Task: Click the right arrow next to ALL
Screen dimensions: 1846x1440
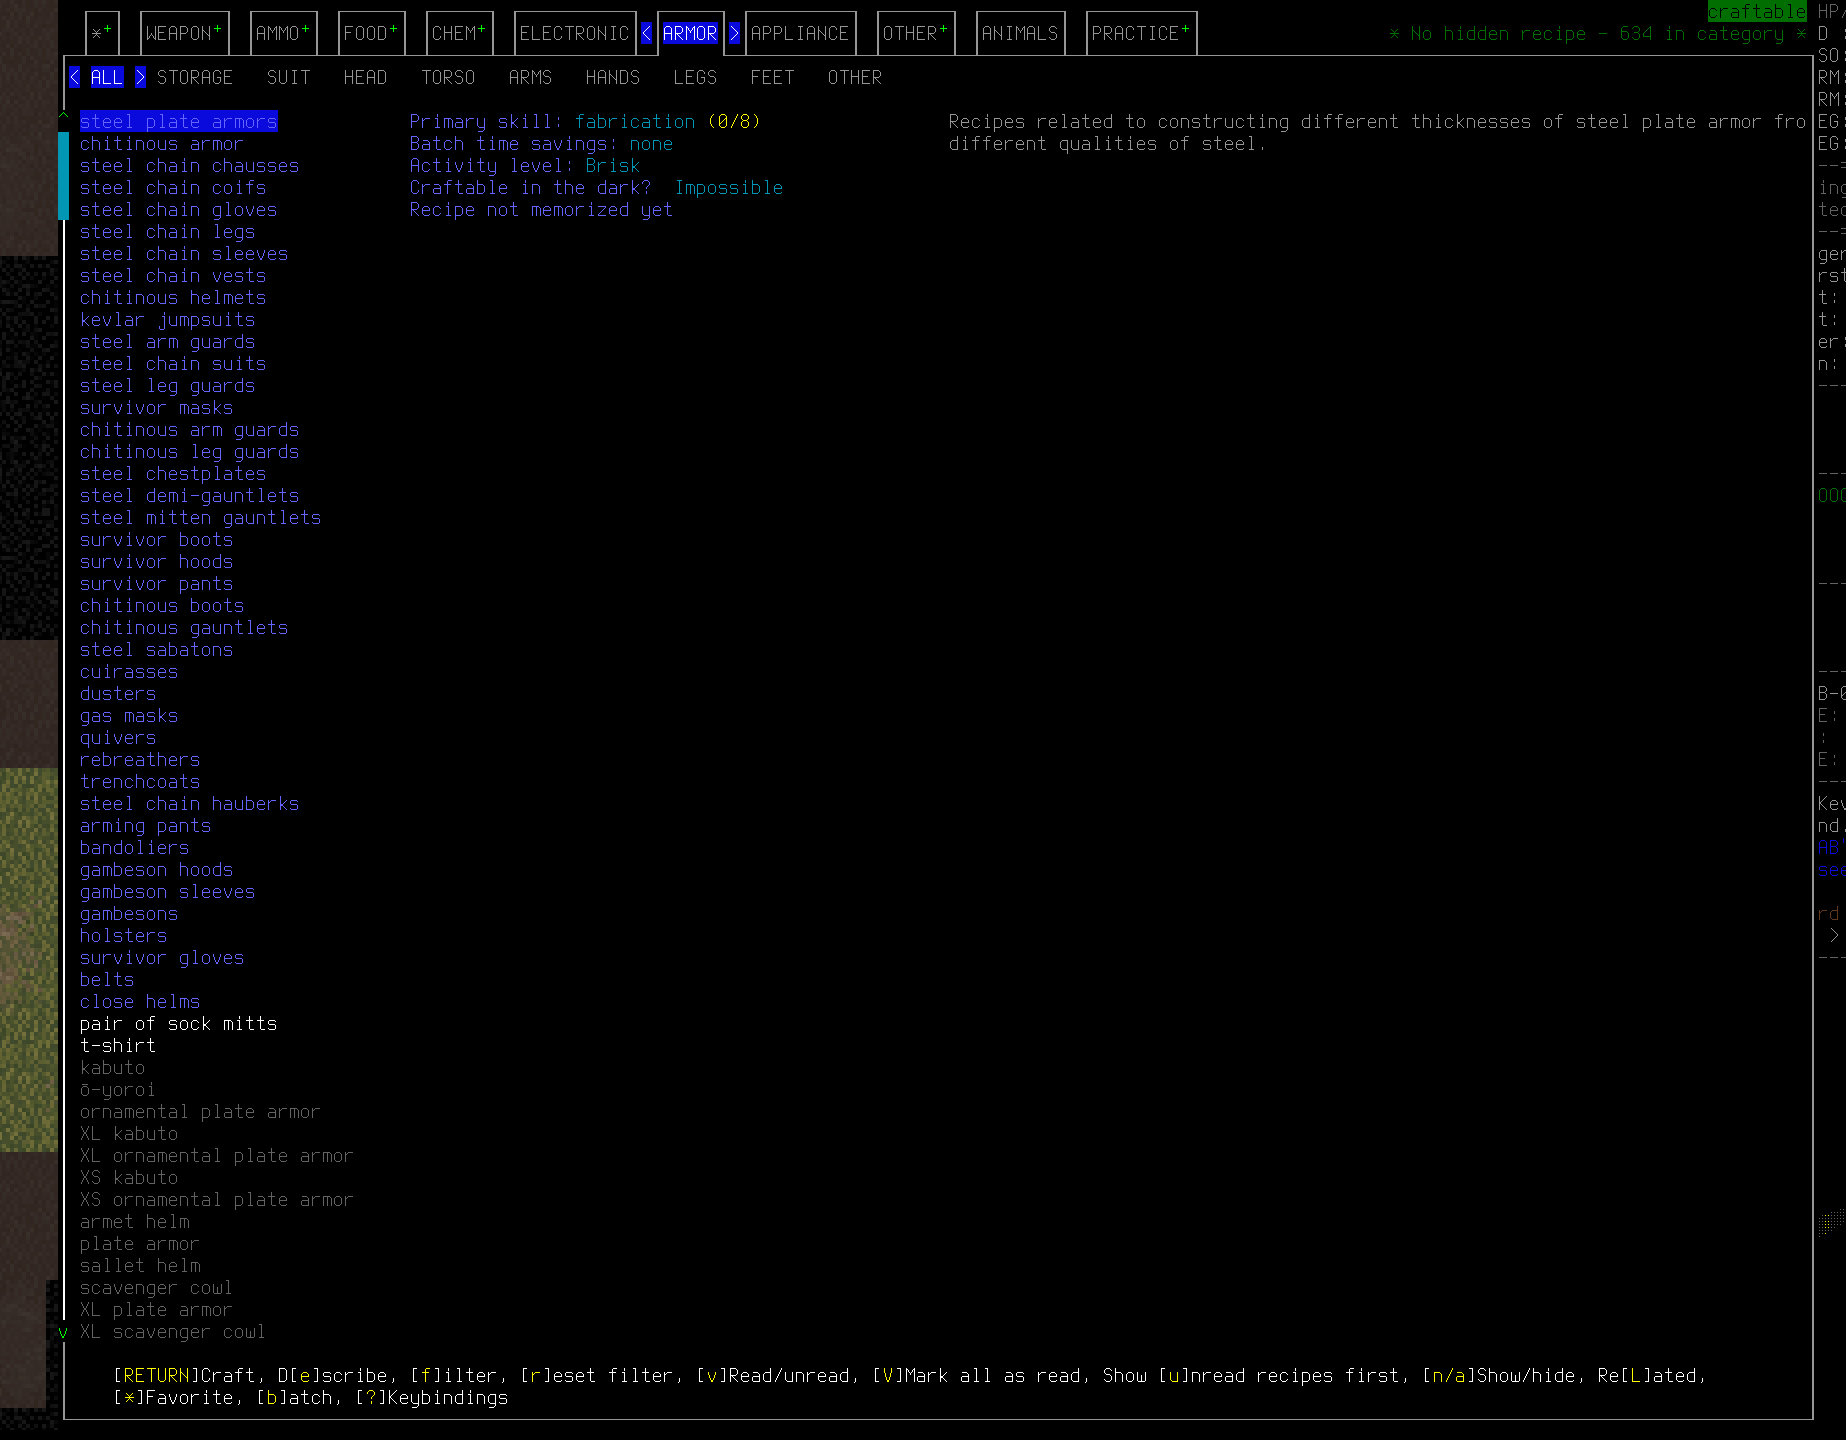Action: (x=141, y=77)
